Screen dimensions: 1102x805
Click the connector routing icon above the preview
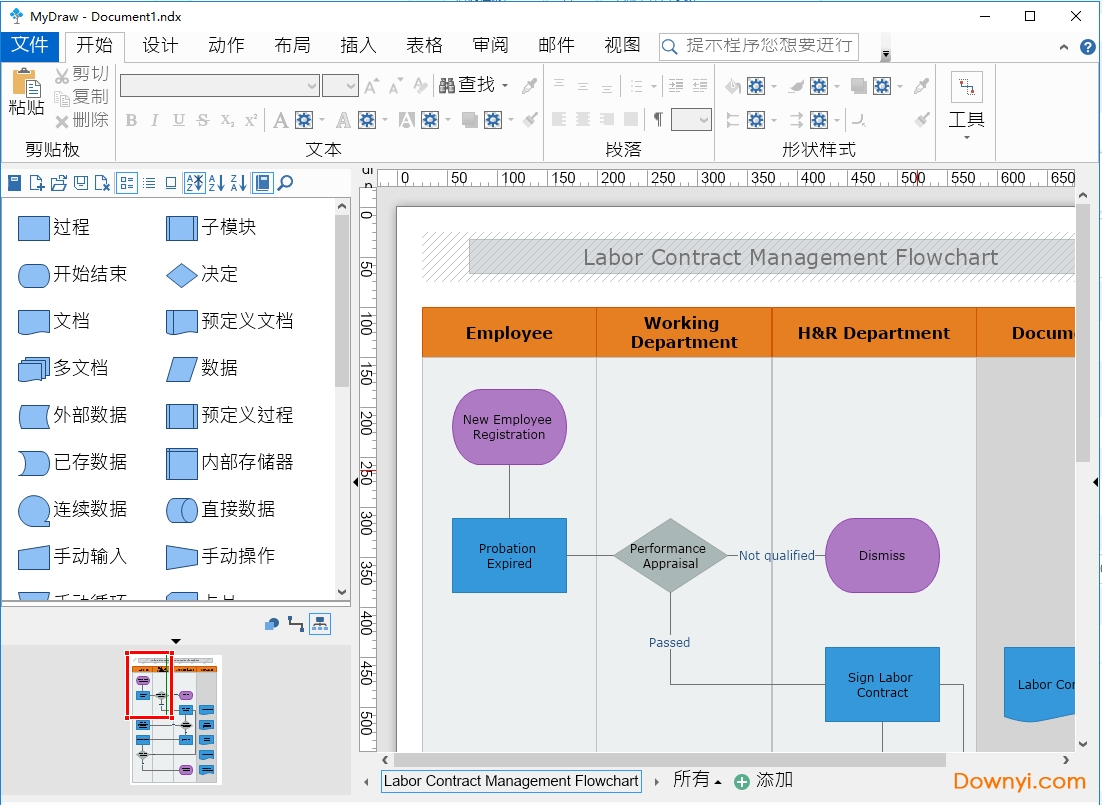296,624
